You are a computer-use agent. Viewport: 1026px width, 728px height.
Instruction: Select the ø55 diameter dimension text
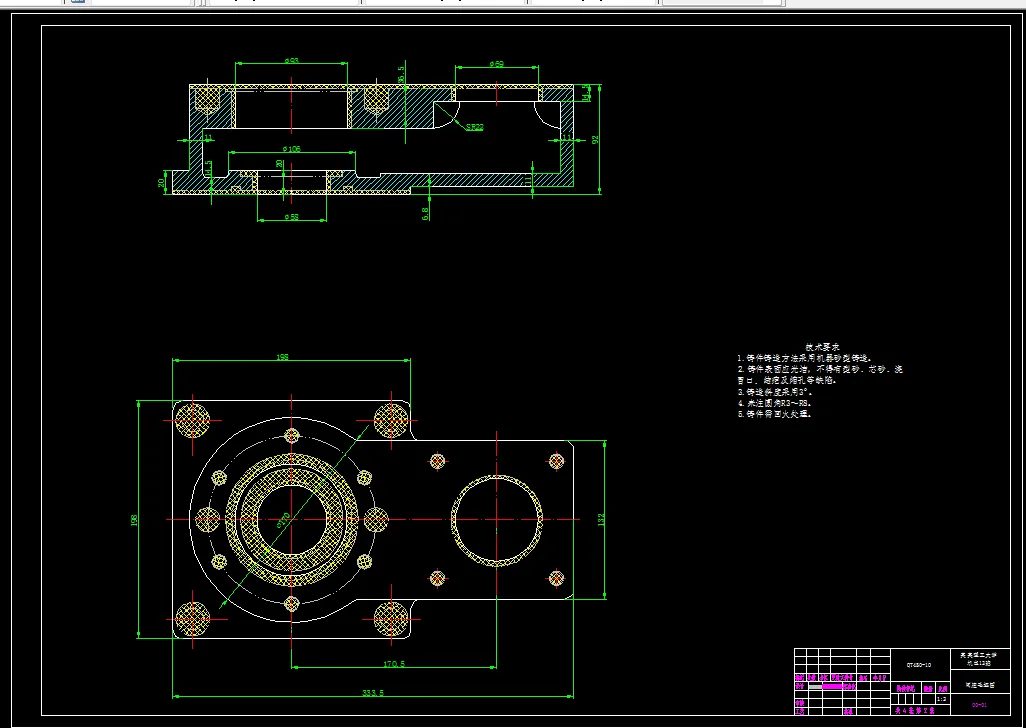click(291, 217)
